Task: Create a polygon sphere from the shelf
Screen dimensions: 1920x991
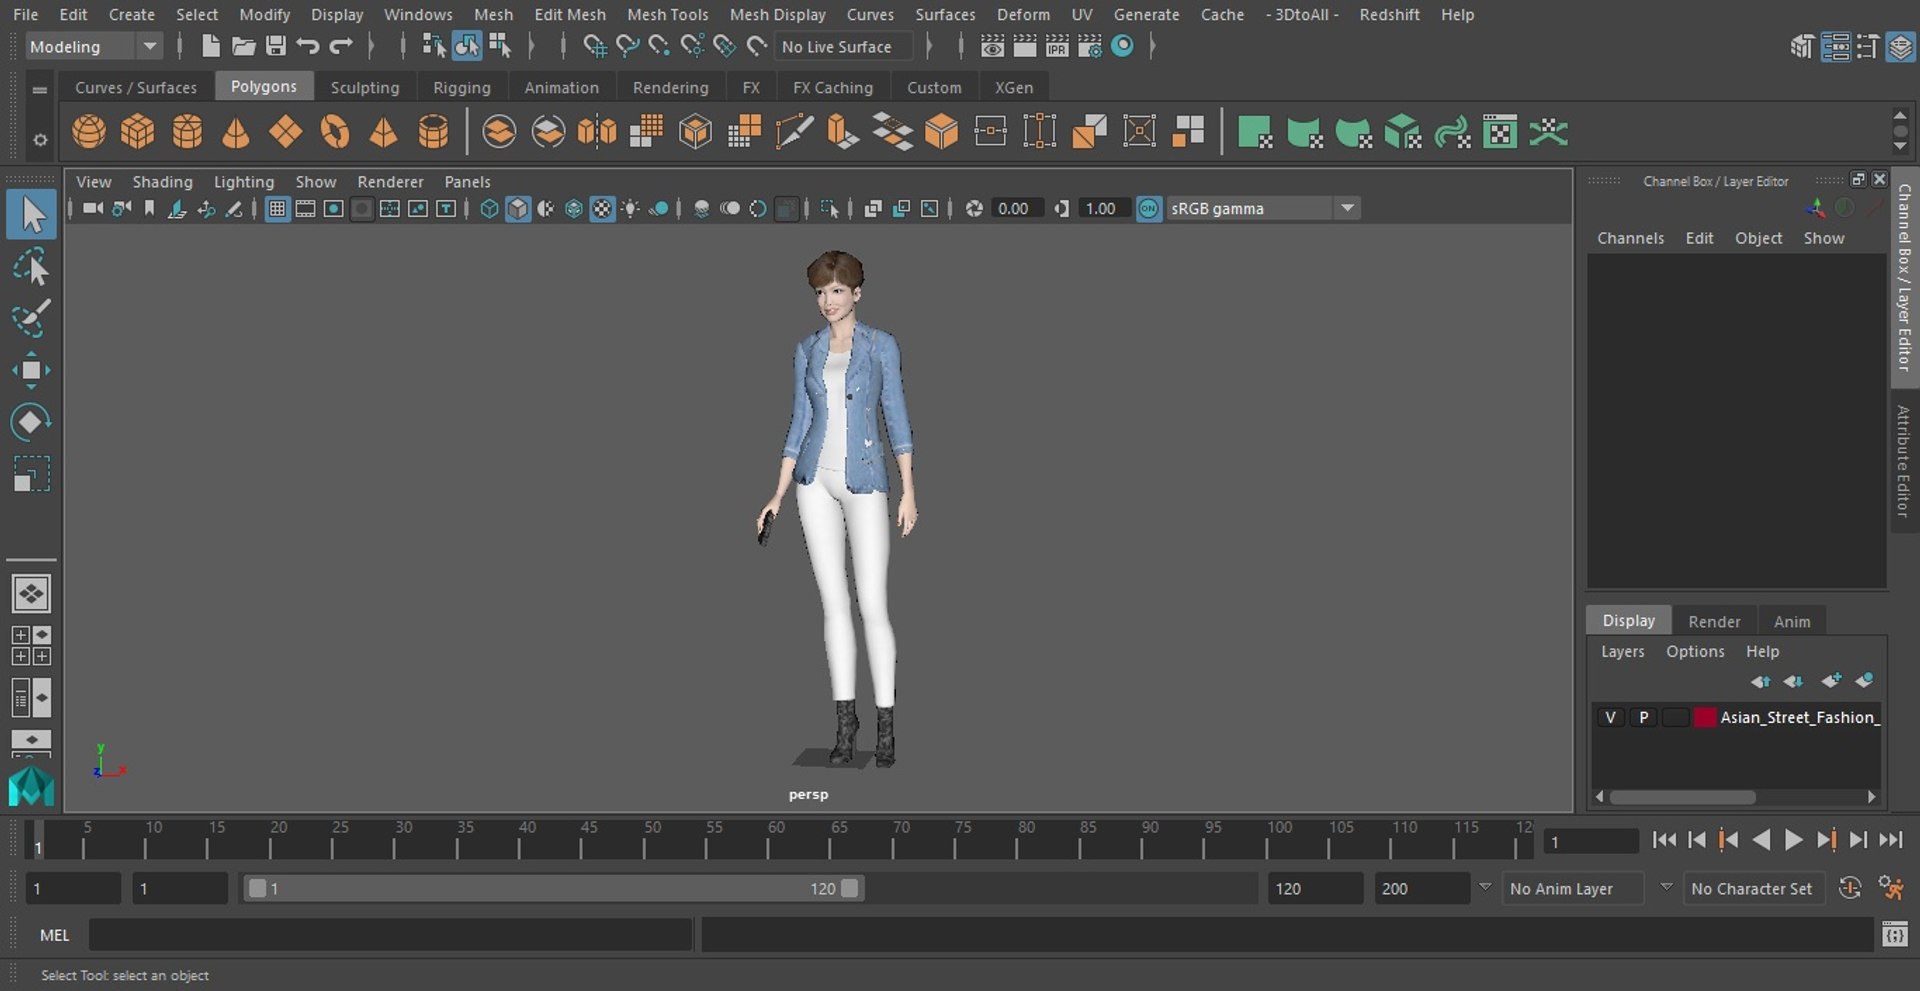Action: point(89,132)
